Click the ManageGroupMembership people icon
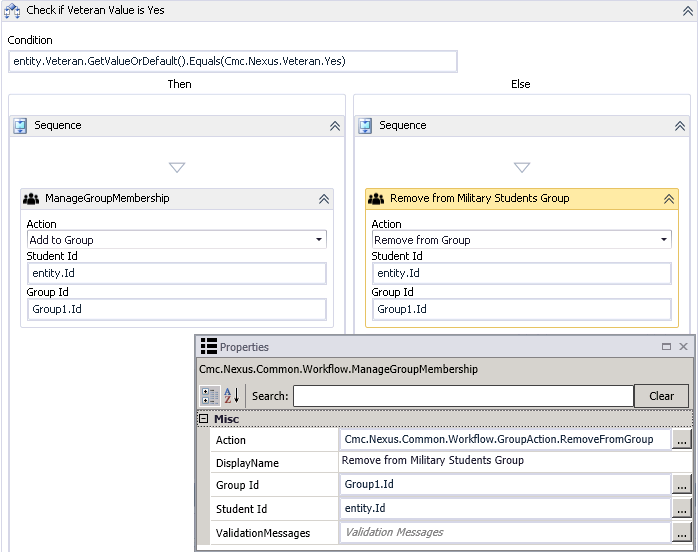This screenshot has height=552, width=698. coord(31,199)
